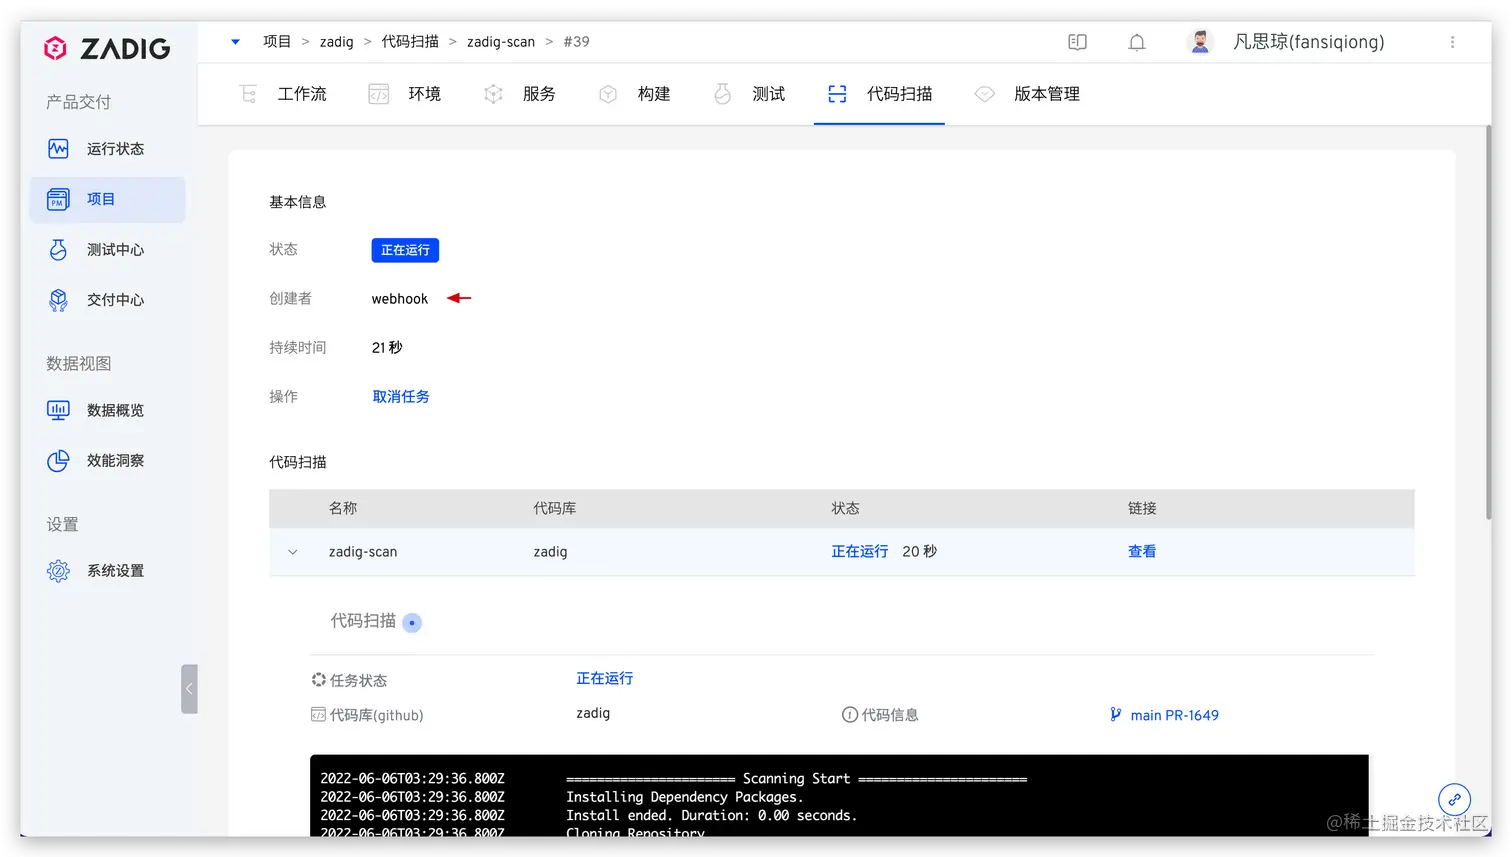Click the 正在运行 value beside 任务状态
The height and width of the screenshot is (857, 1512).
coord(605,678)
